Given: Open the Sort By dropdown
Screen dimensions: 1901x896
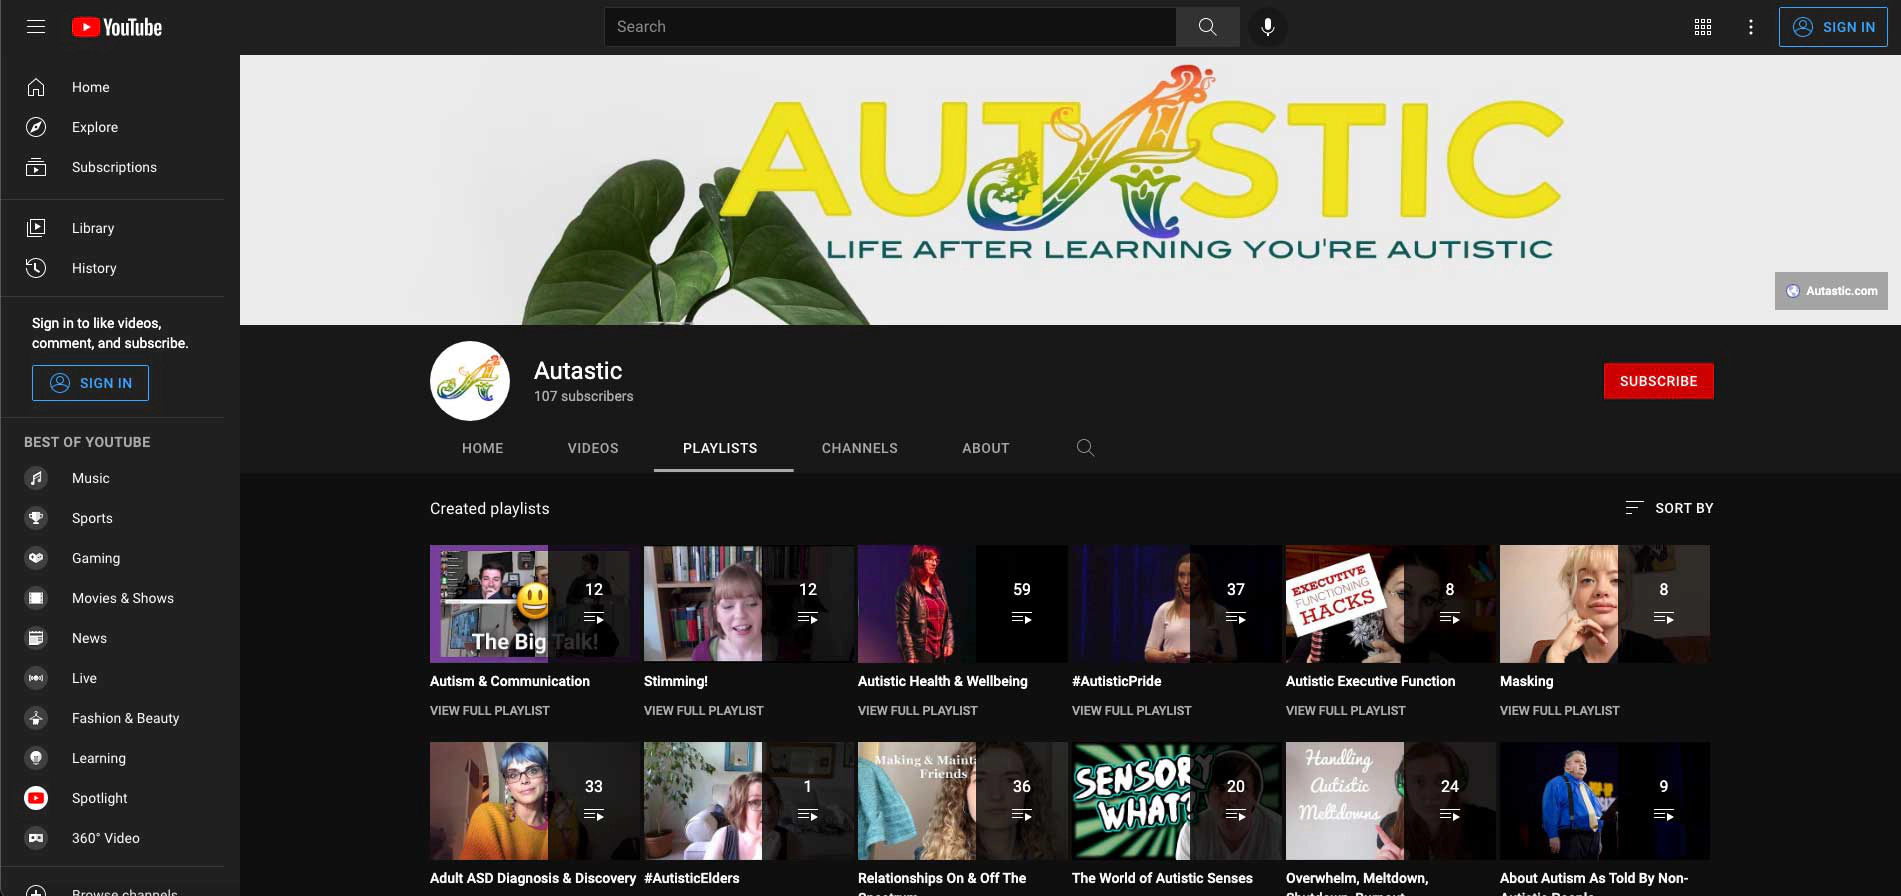Looking at the screenshot, I should coord(1669,508).
